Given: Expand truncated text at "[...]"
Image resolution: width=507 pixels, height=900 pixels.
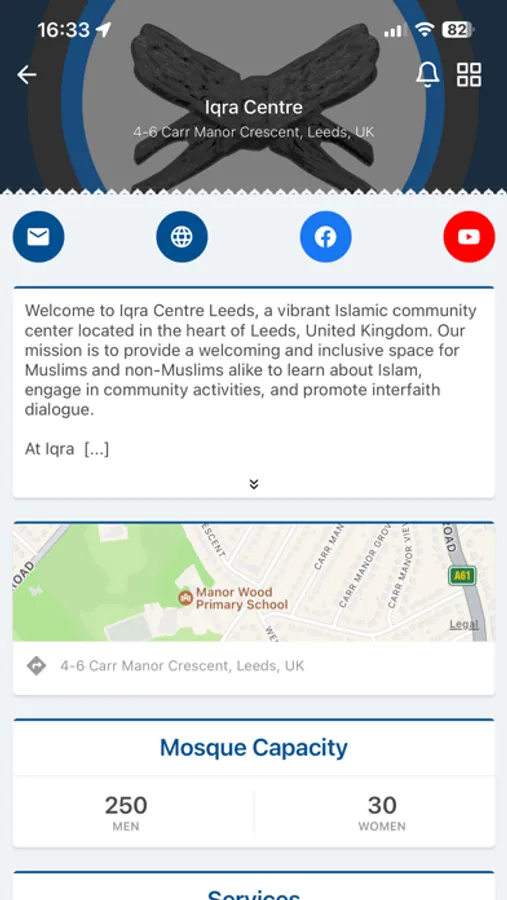Looking at the screenshot, I should click(96, 449).
